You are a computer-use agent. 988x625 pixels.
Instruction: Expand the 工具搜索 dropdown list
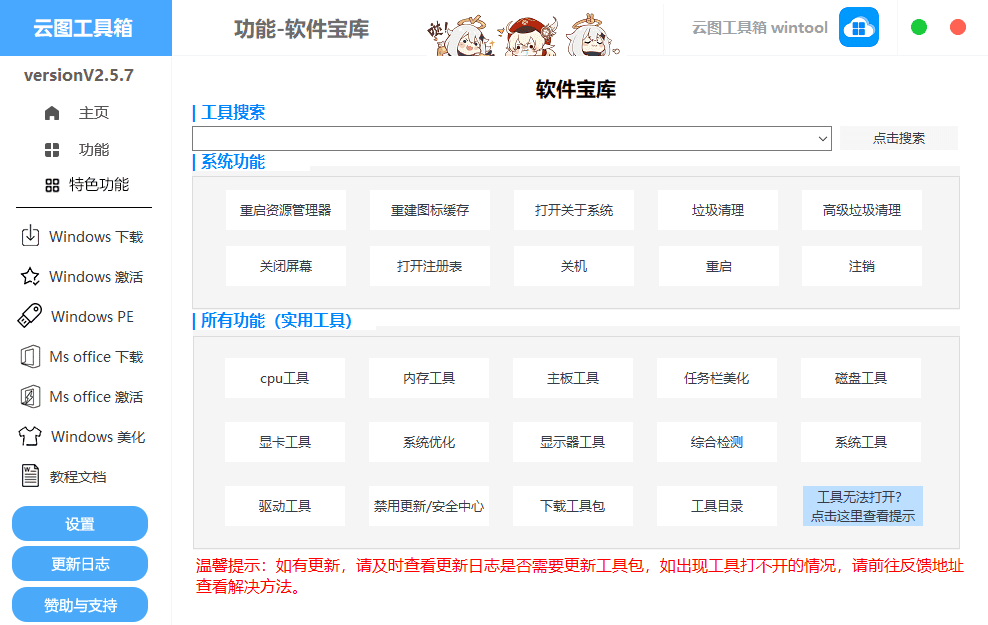tap(823, 138)
